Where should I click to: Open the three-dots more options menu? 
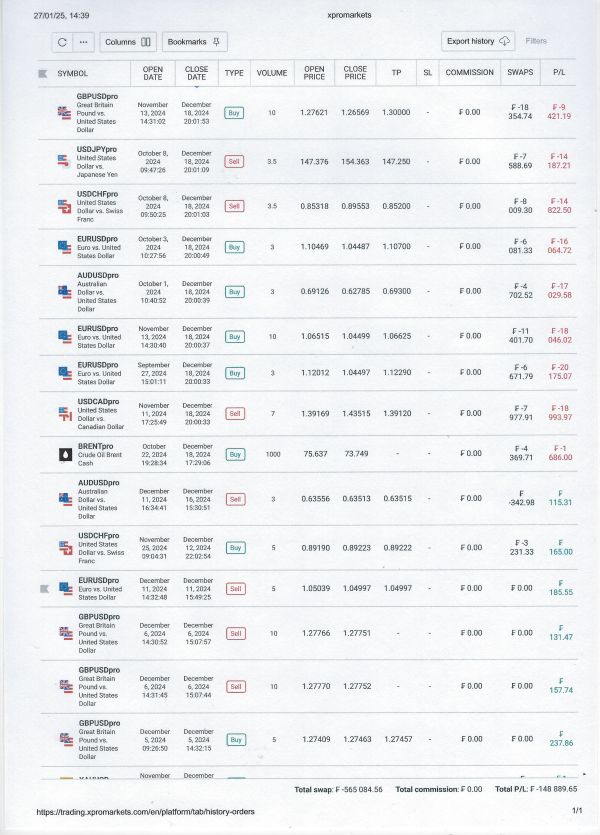coord(84,42)
